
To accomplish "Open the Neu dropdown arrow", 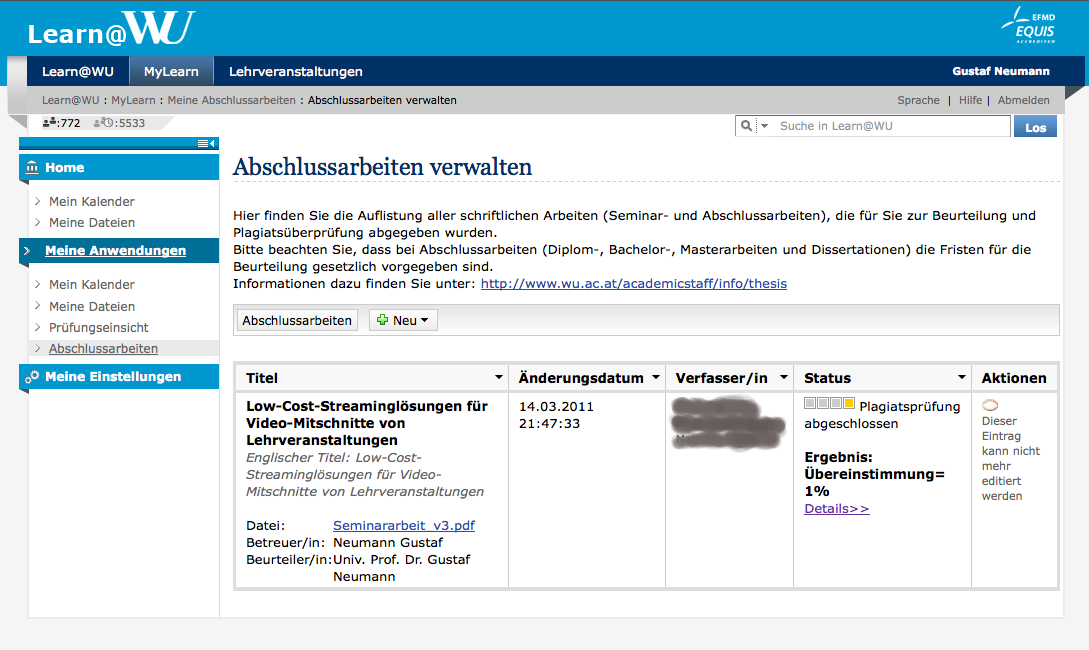I will 424,320.
